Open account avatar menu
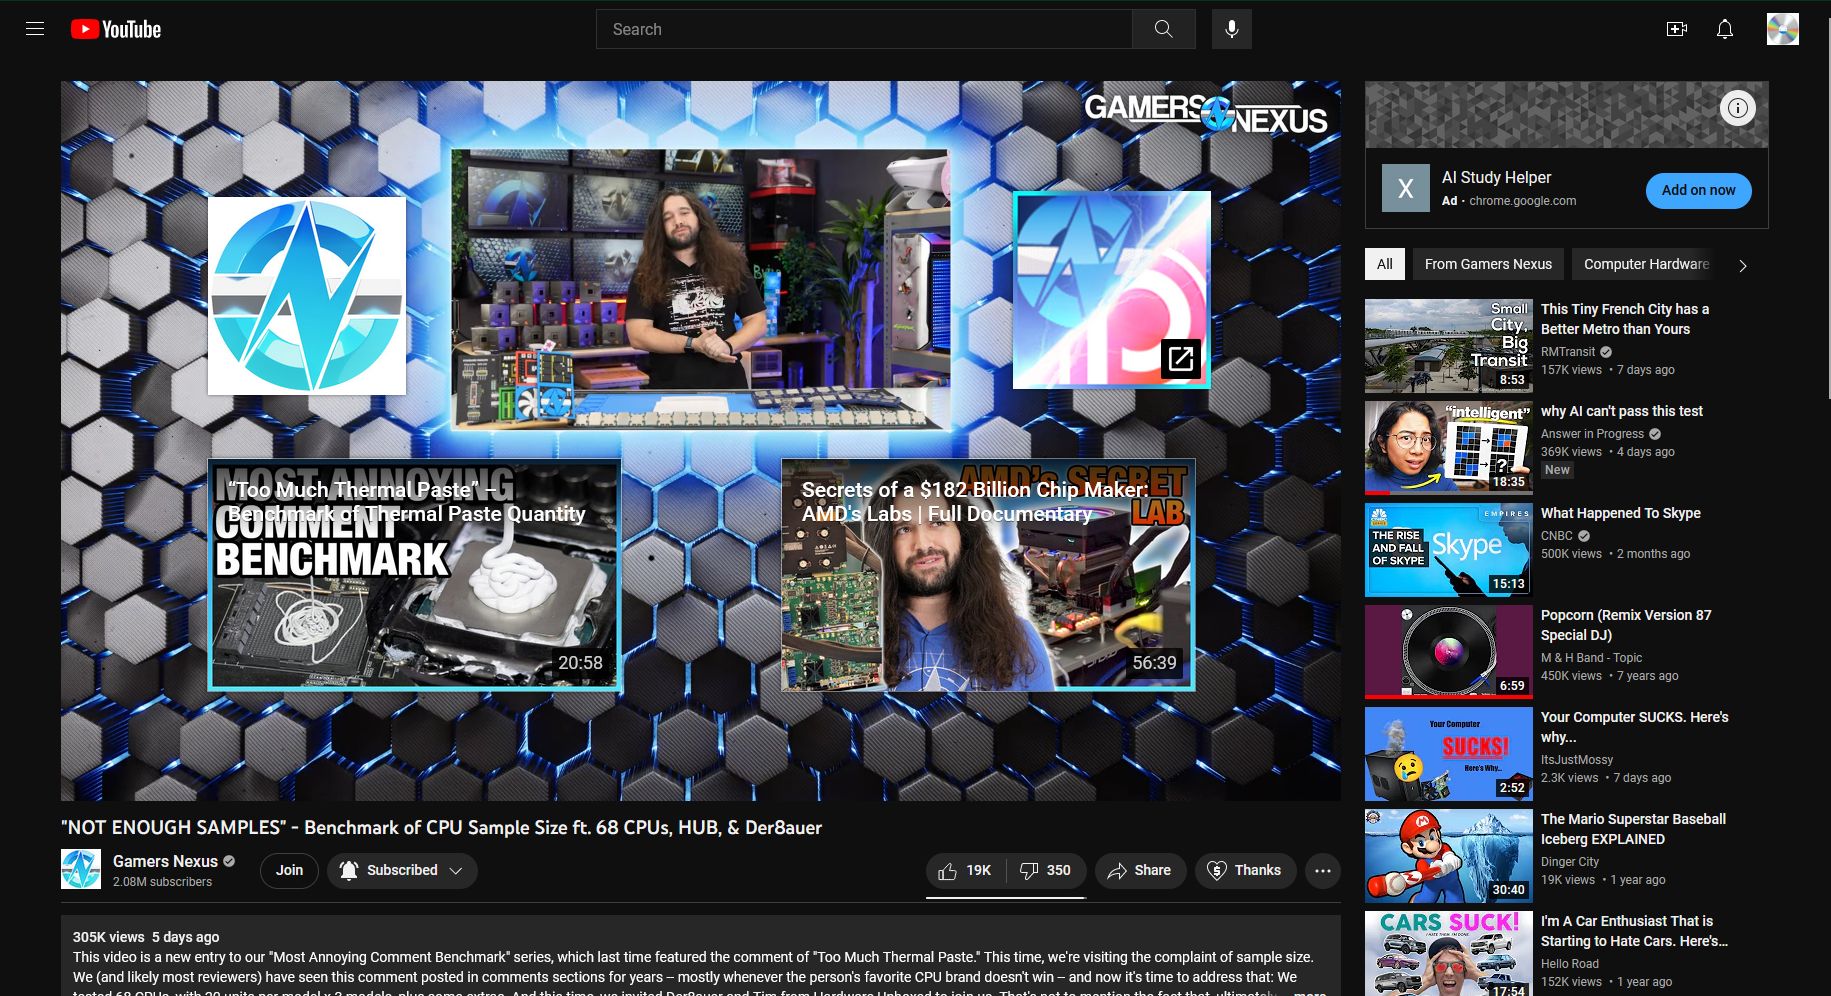The image size is (1831, 996). click(x=1782, y=29)
